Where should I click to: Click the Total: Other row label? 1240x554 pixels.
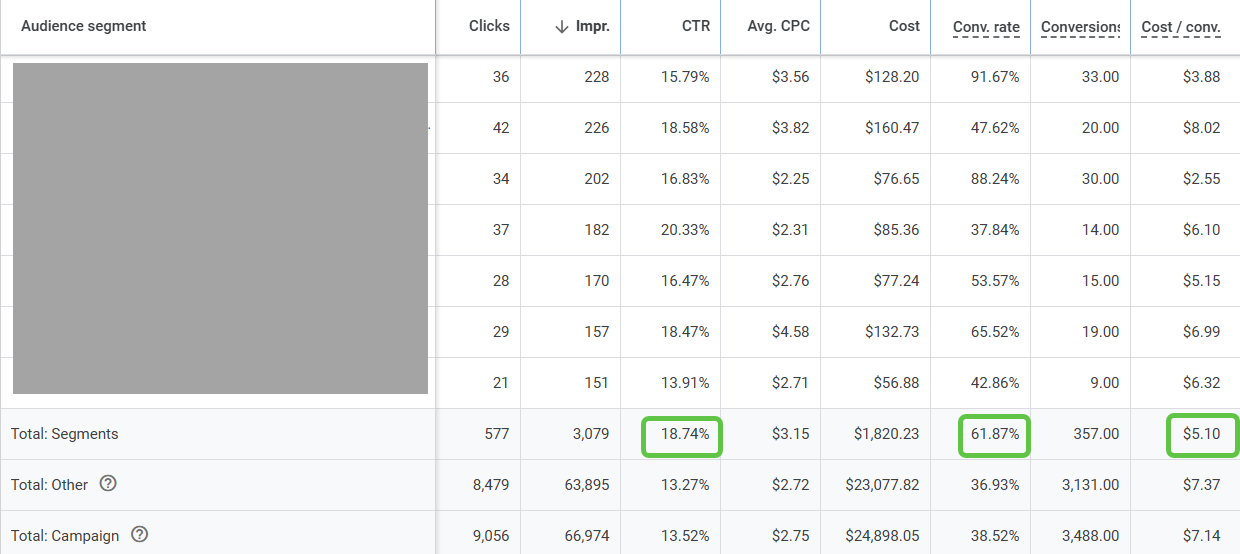[50, 485]
